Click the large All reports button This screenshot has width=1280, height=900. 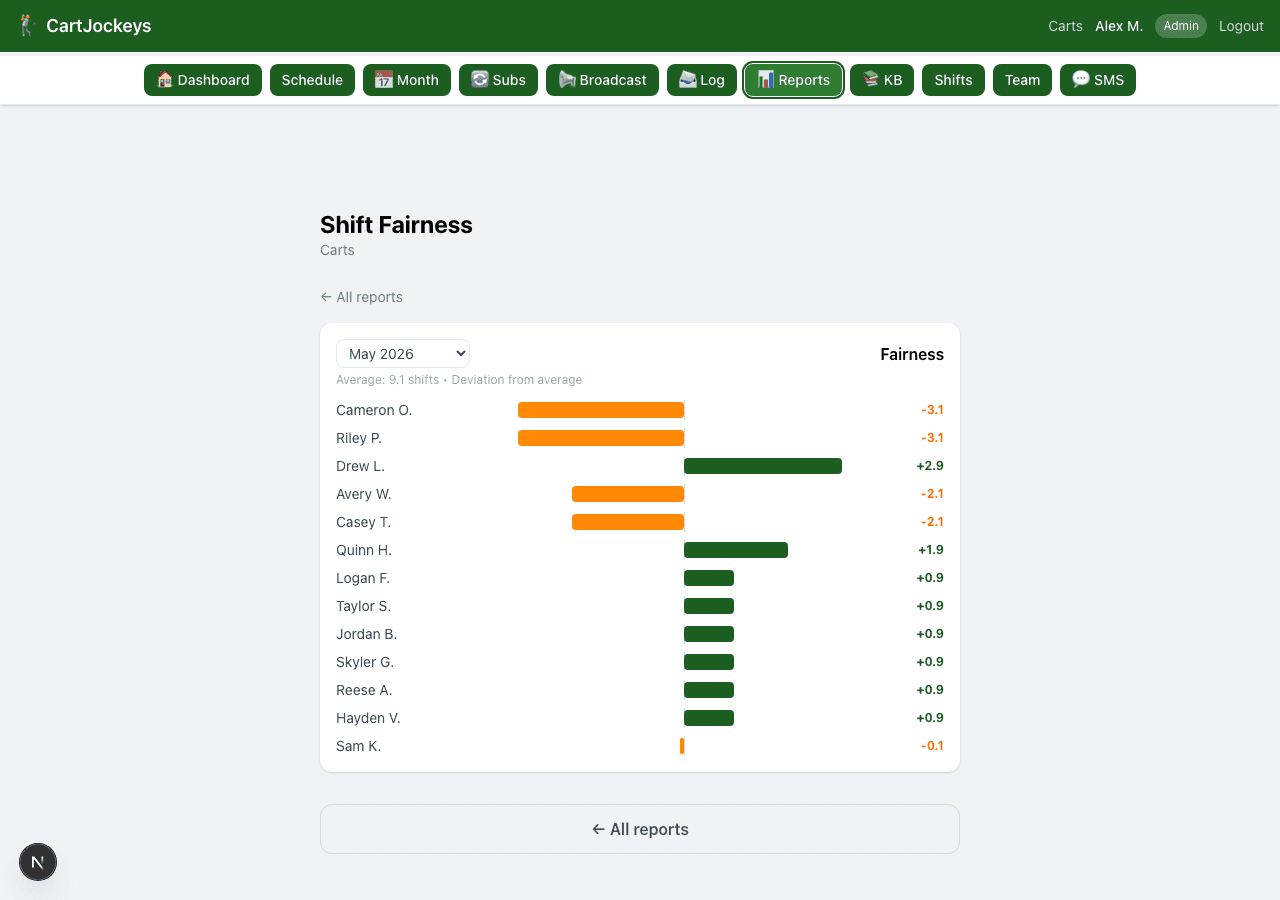tap(640, 829)
